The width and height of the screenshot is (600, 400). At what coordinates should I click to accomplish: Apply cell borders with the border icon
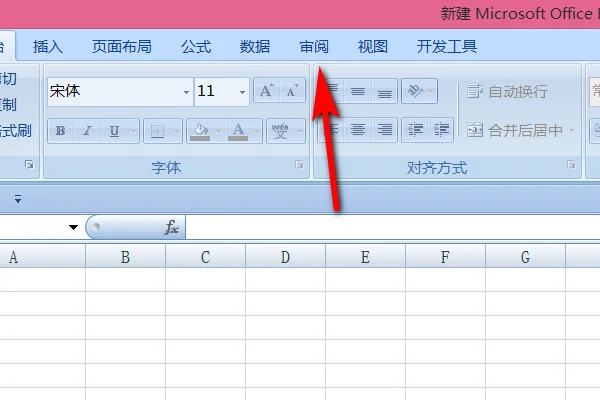pyautogui.click(x=157, y=131)
